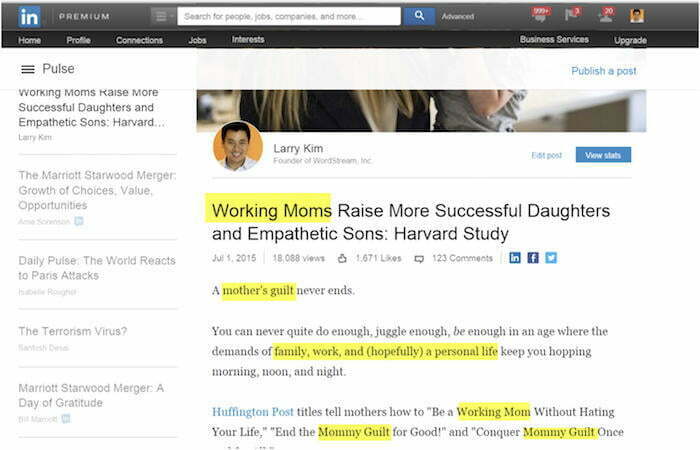700x450 pixels.
Task: Click the thumbs-up like icon
Action: point(342,258)
